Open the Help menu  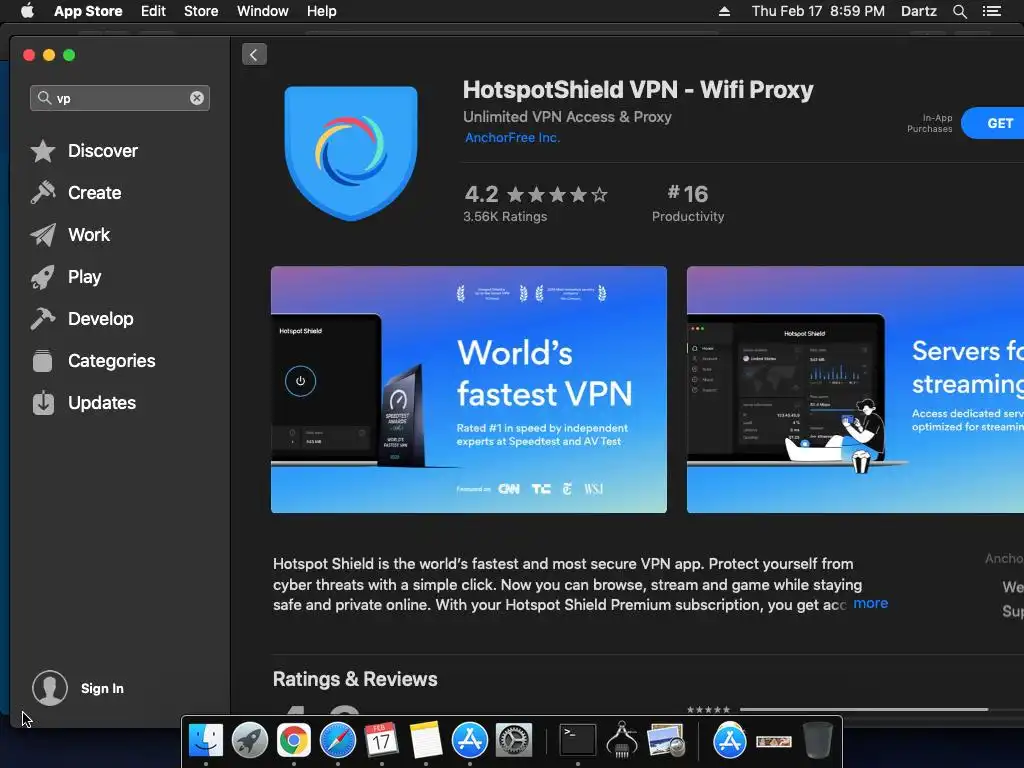tap(322, 11)
